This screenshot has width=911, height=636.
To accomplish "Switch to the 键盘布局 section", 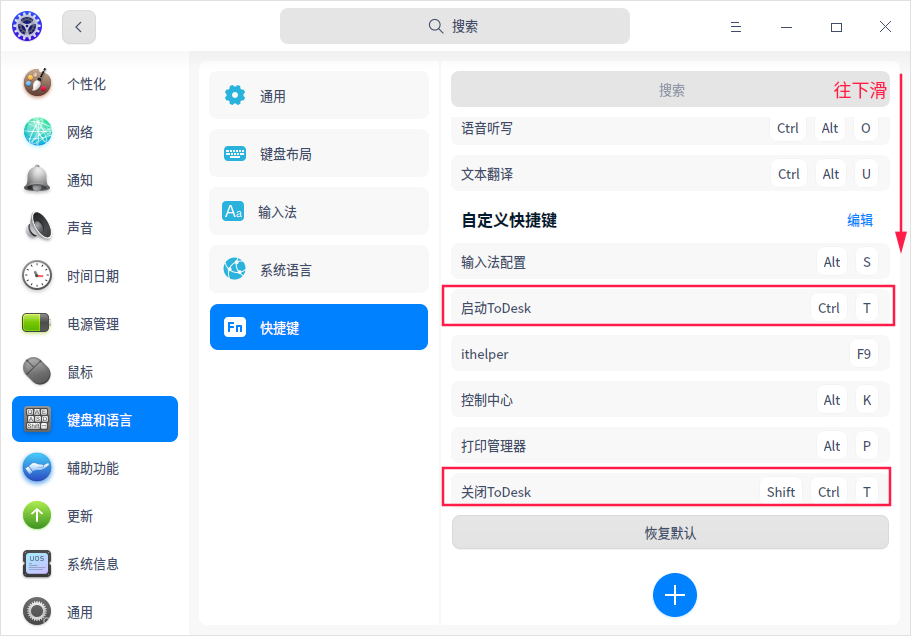I will pos(318,153).
